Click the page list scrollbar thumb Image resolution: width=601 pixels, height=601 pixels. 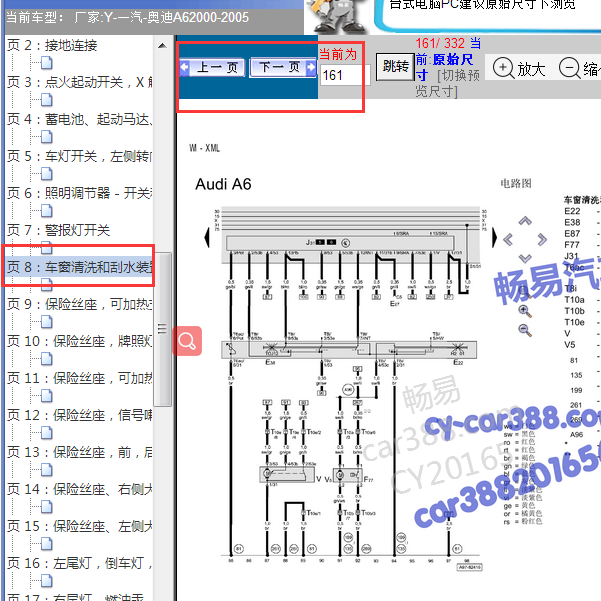click(x=162, y=329)
